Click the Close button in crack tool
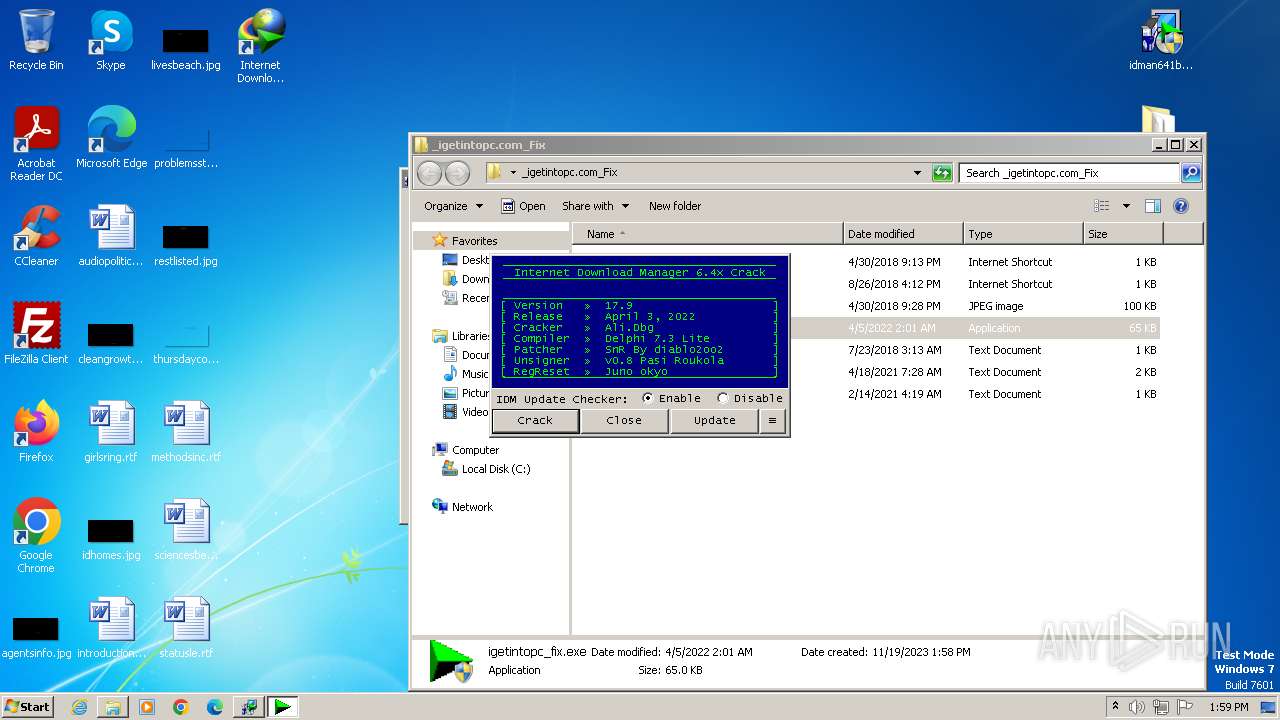 click(x=624, y=421)
